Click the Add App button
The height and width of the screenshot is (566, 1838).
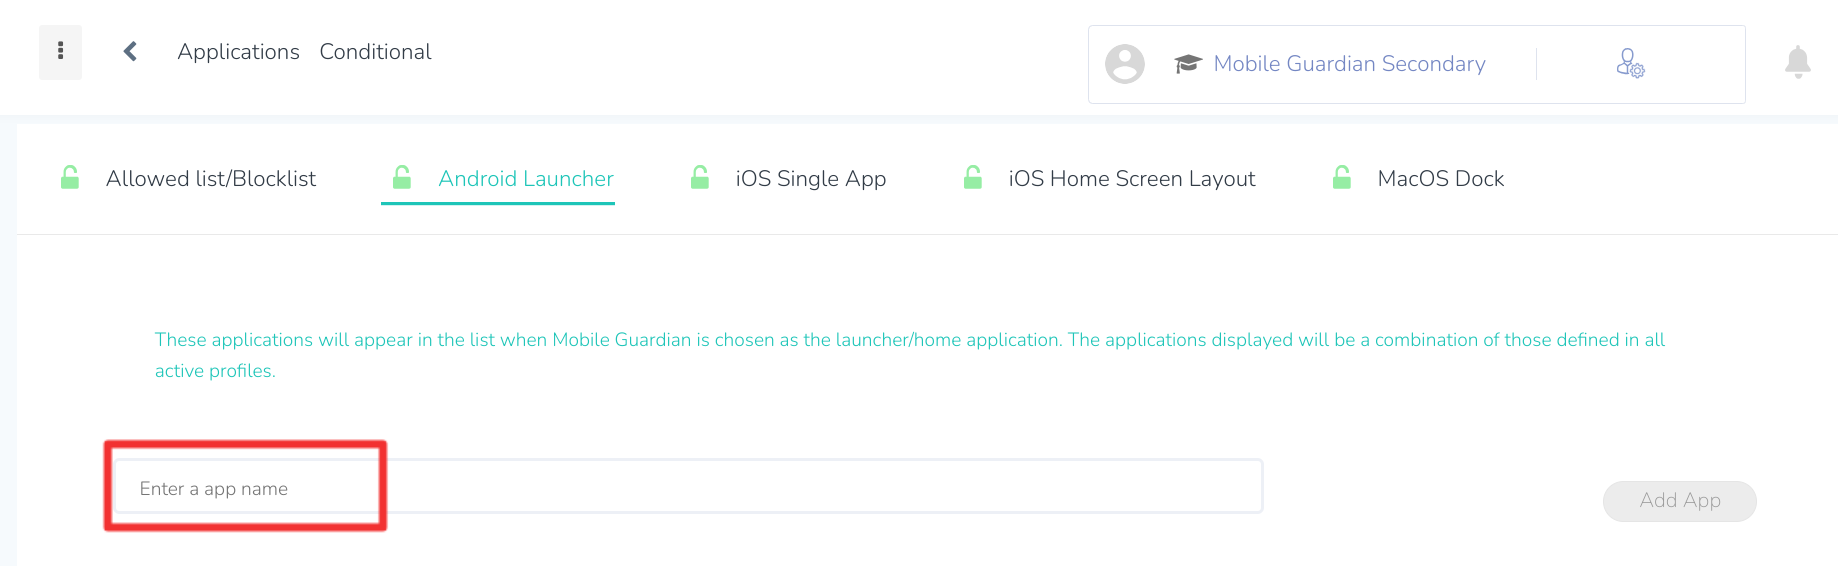[1680, 501]
